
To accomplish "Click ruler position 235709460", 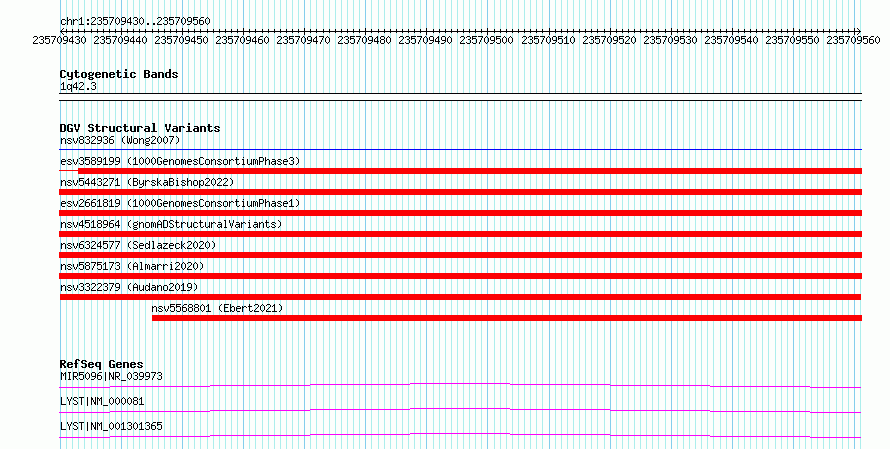I will coord(242,40).
